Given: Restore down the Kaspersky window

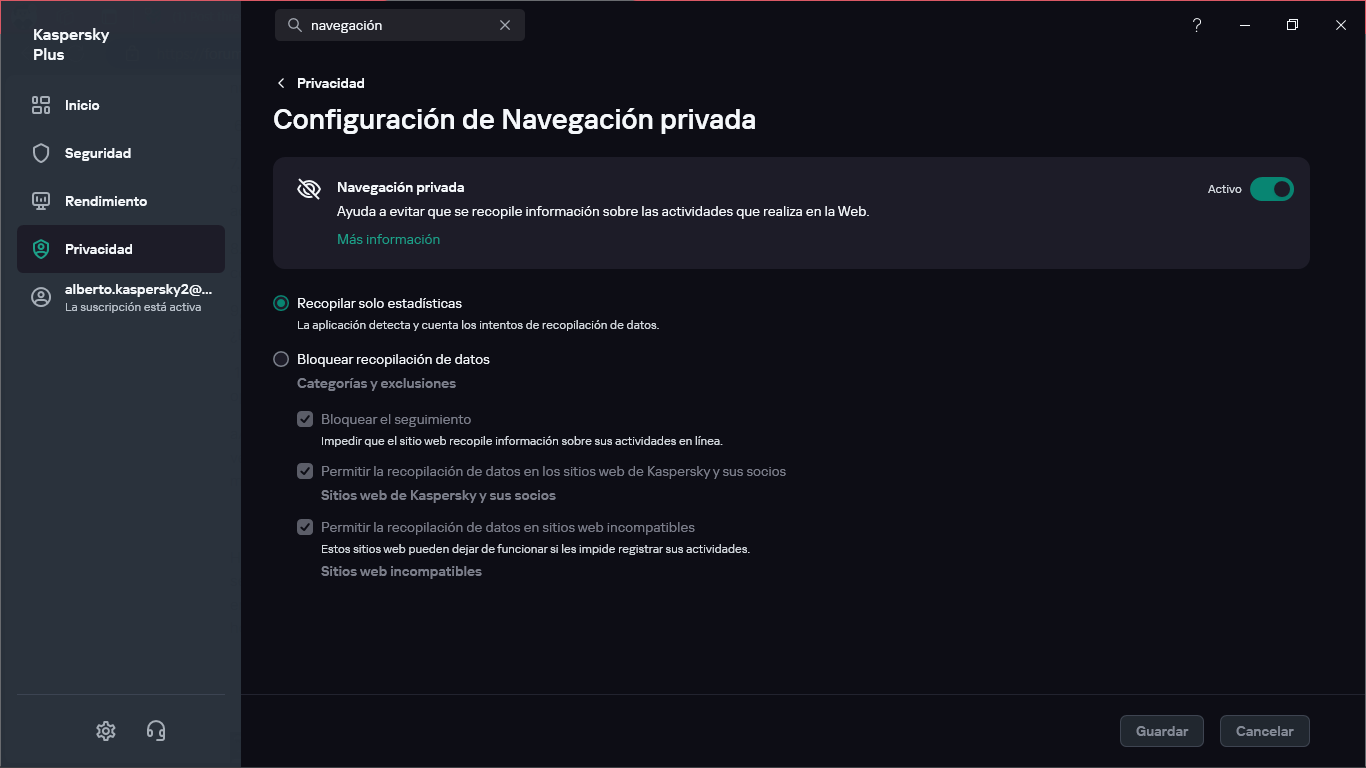Looking at the screenshot, I should tap(1292, 25).
